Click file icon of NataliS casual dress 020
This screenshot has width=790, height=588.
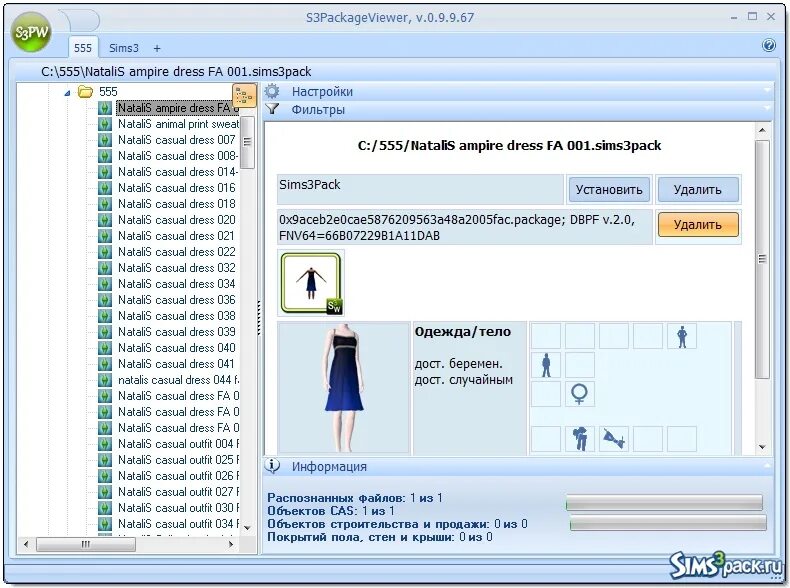(x=105, y=220)
